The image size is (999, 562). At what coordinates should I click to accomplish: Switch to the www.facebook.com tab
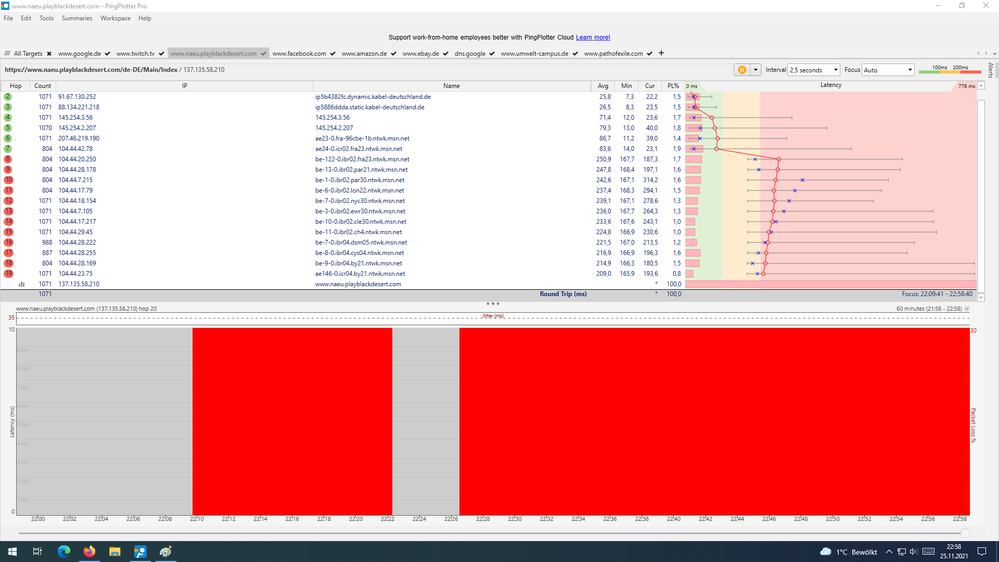(299, 54)
